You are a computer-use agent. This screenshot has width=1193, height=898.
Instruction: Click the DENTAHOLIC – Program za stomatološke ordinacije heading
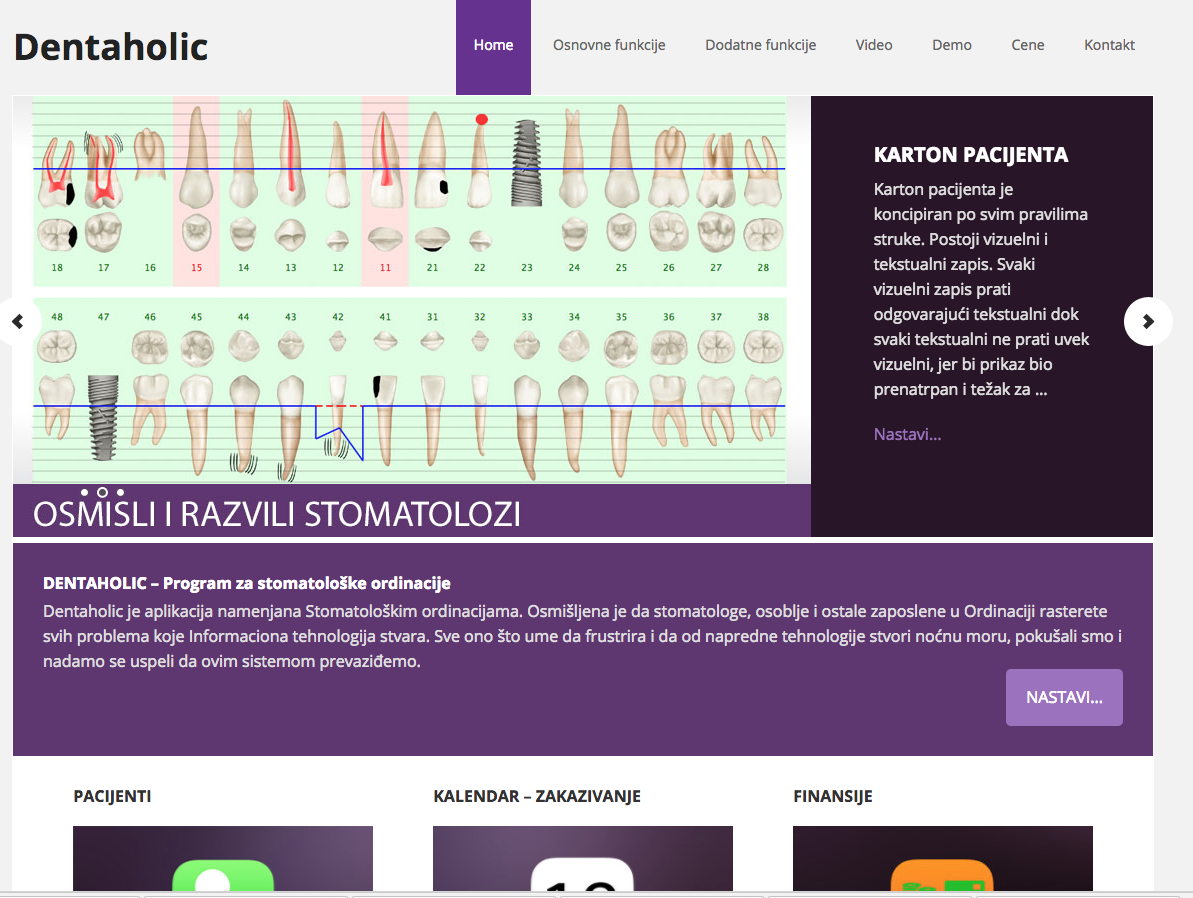click(x=247, y=584)
